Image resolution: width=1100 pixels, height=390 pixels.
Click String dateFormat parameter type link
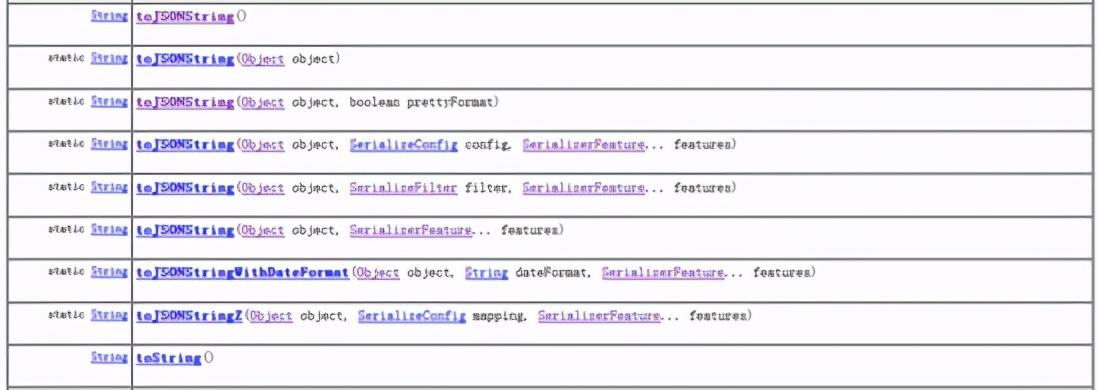click(x=486, y=273)
